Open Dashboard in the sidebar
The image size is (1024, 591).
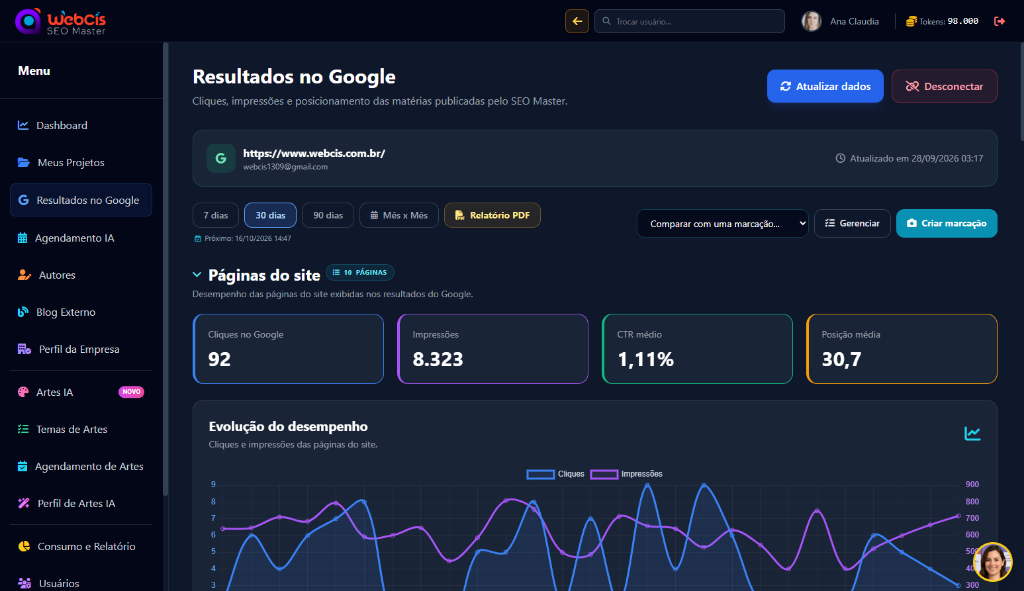(81, 125)
